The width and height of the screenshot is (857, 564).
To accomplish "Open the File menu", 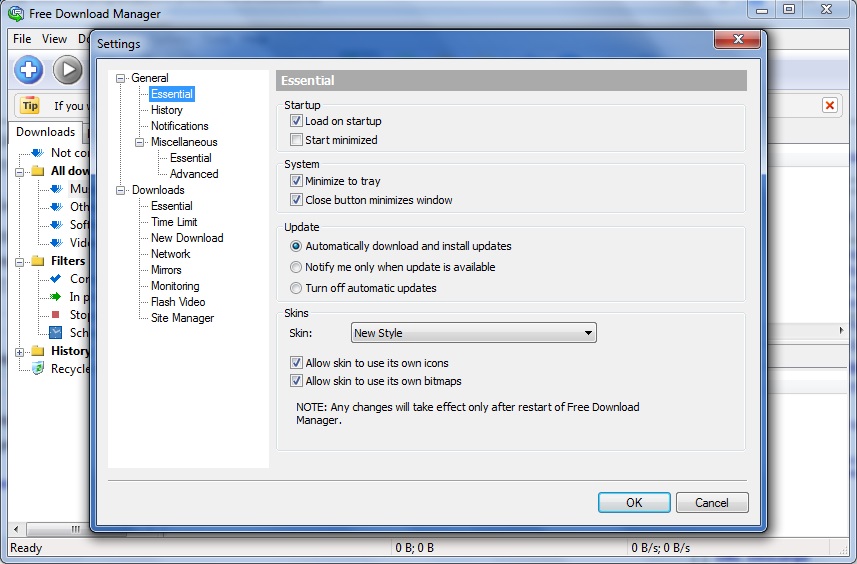I will point(22,39).
